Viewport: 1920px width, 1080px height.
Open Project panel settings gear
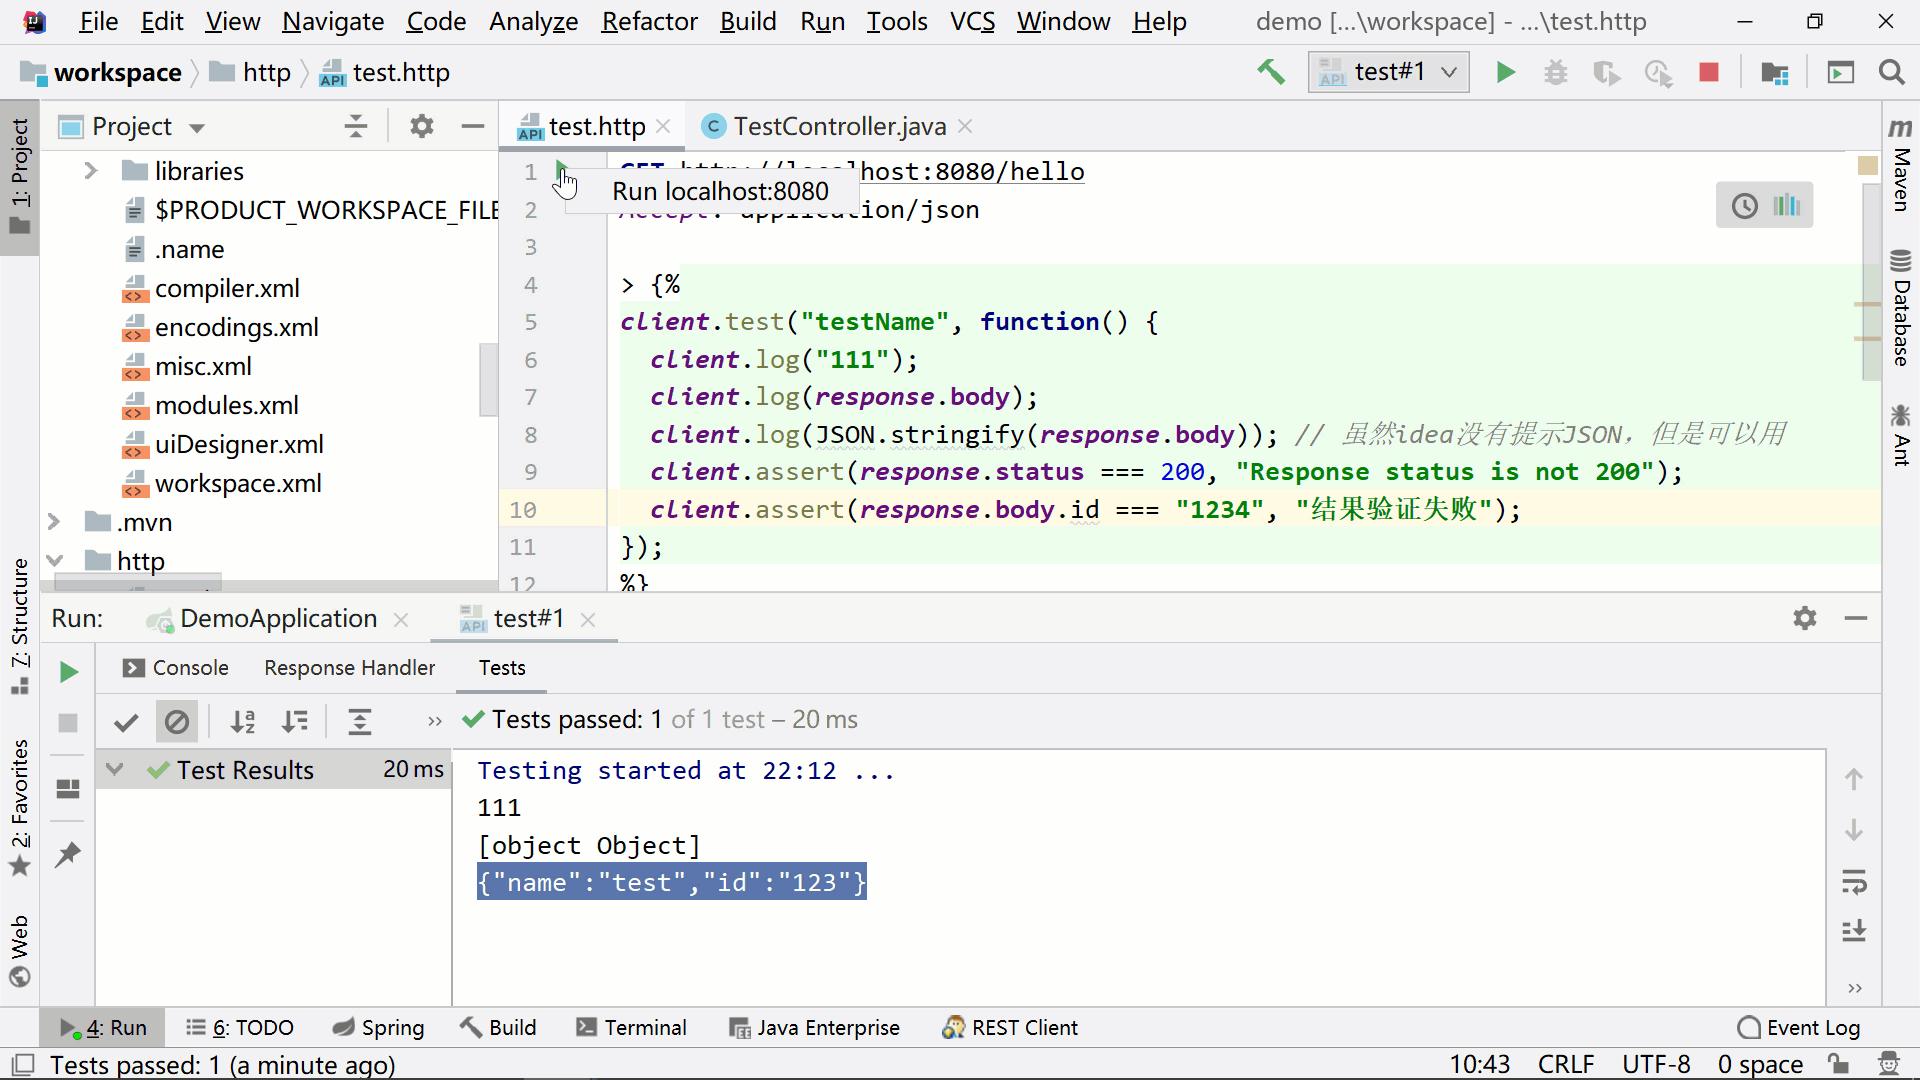tap(422, 126)
